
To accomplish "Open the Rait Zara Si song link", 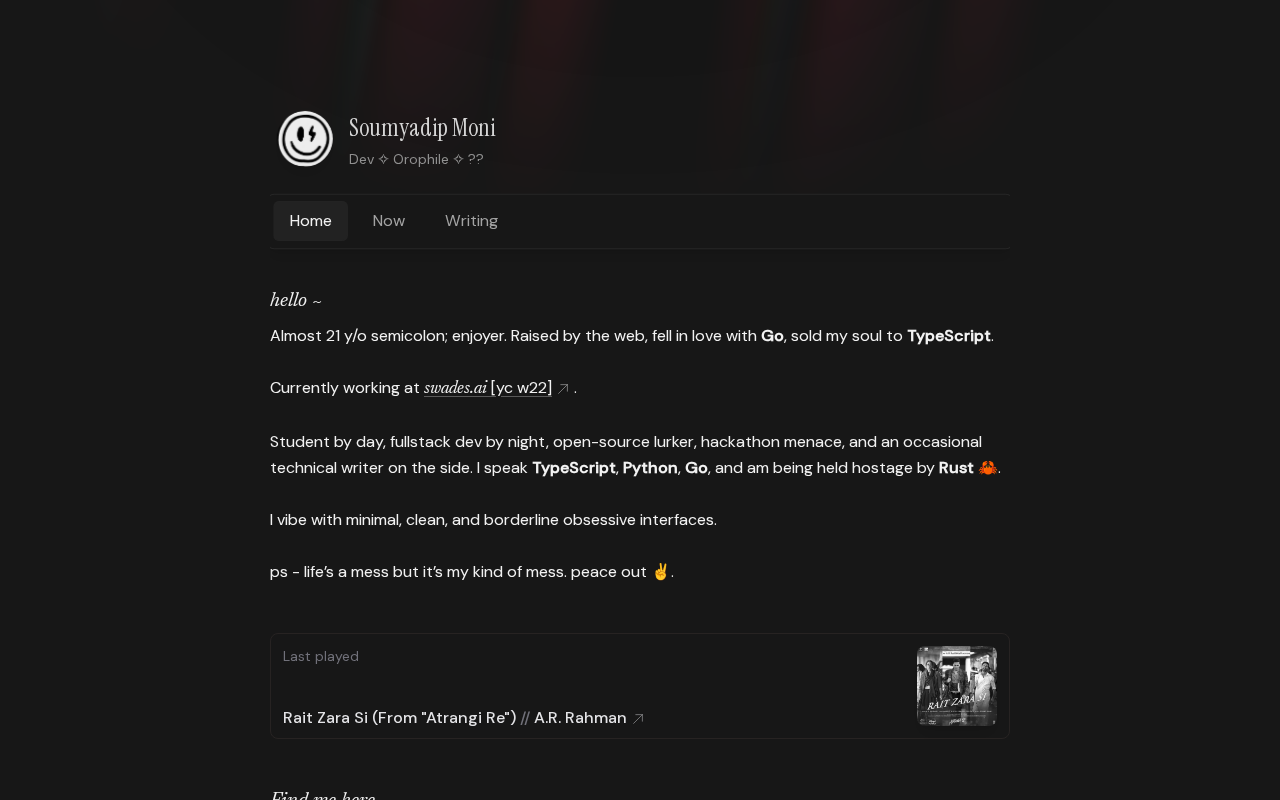I will [399, 718].
